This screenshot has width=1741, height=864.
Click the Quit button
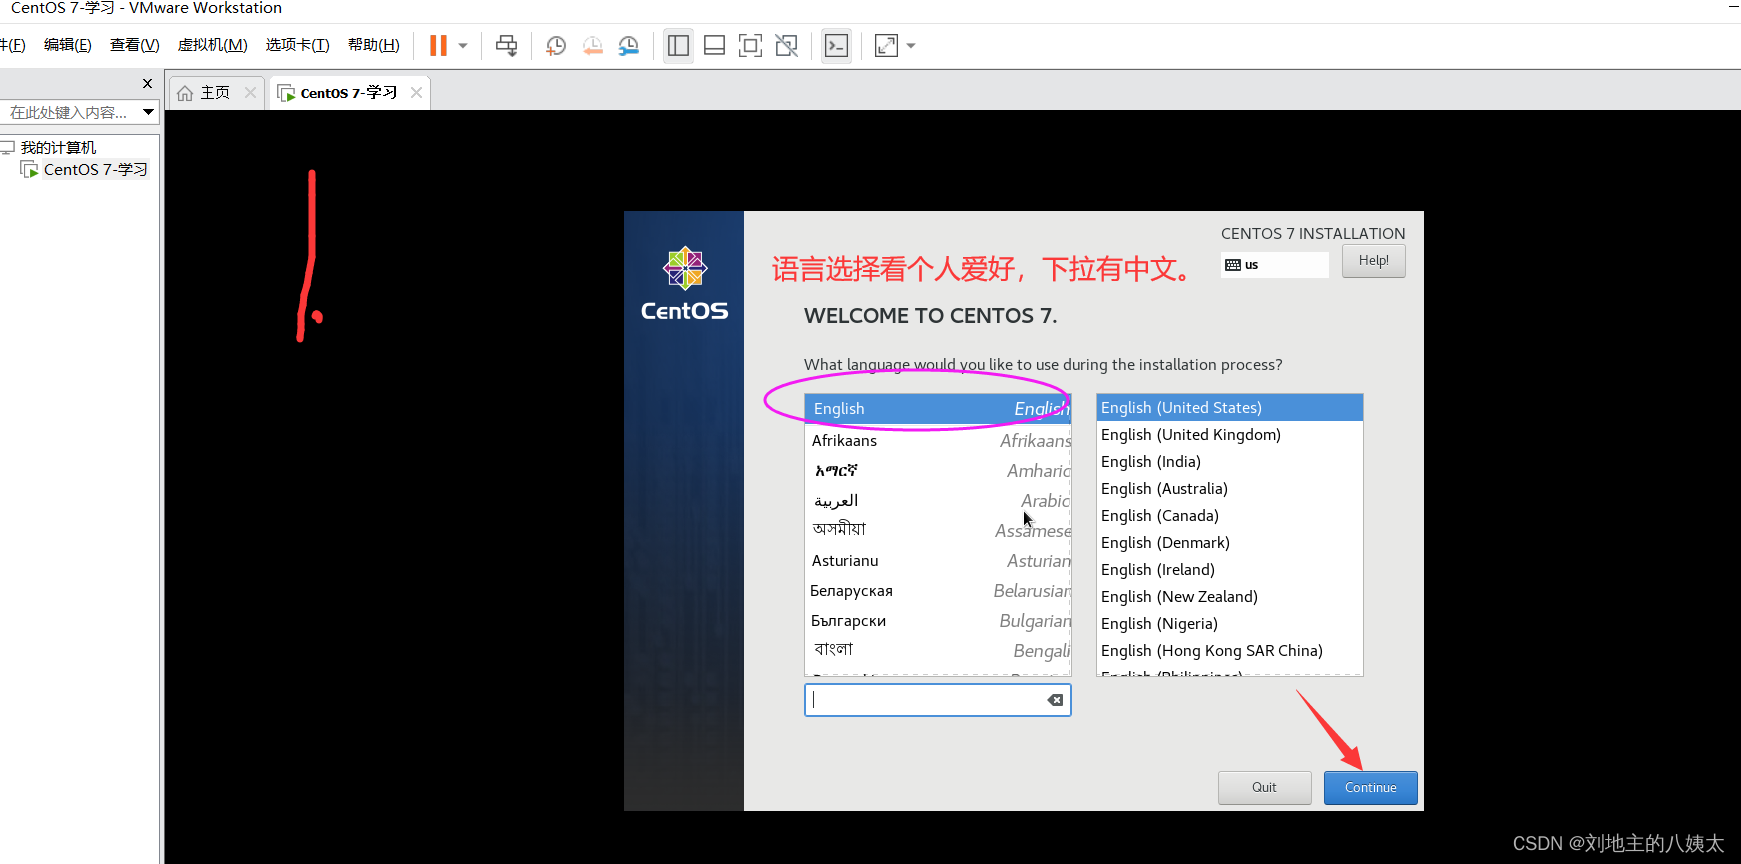[x=1264, y=788]
